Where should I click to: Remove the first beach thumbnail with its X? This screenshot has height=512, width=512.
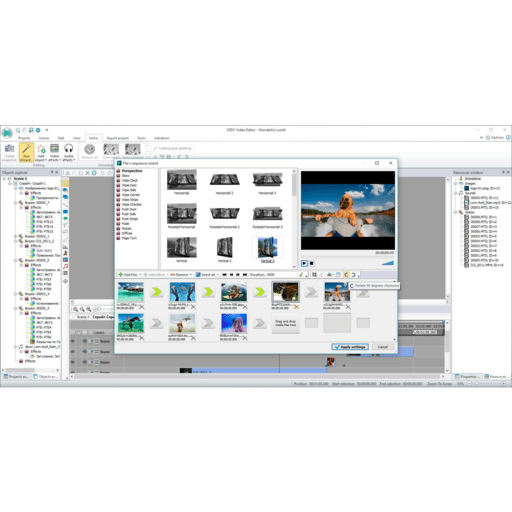point(142,307)
